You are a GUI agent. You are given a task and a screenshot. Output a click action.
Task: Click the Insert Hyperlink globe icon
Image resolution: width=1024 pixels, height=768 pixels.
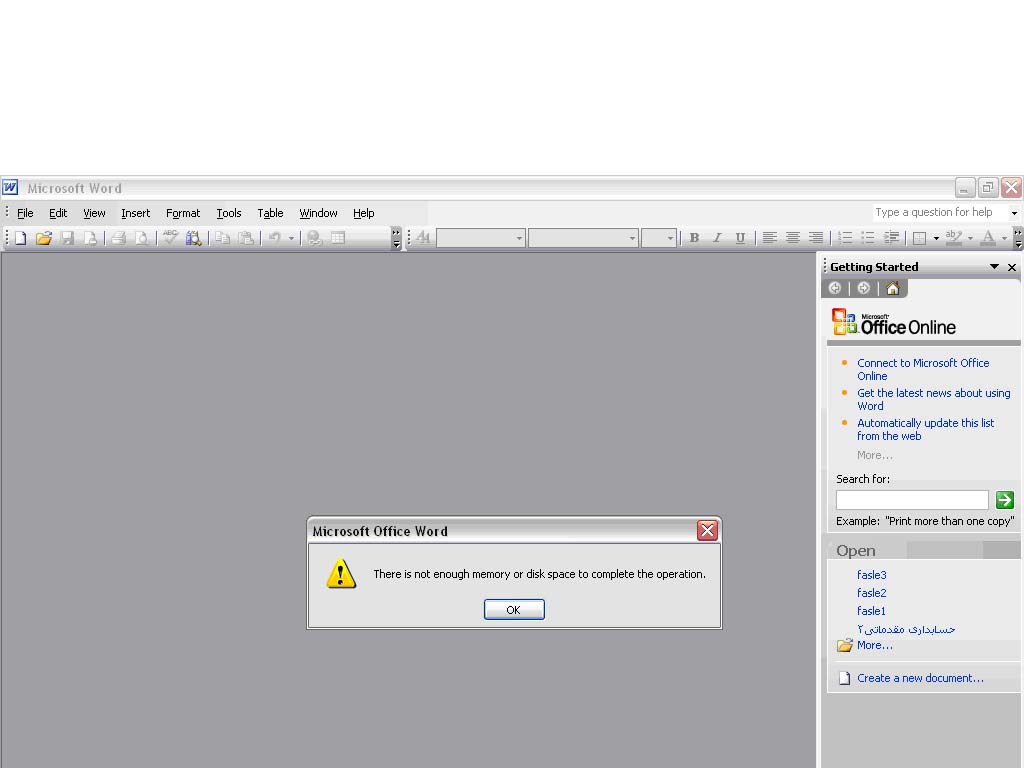[314, 238]
